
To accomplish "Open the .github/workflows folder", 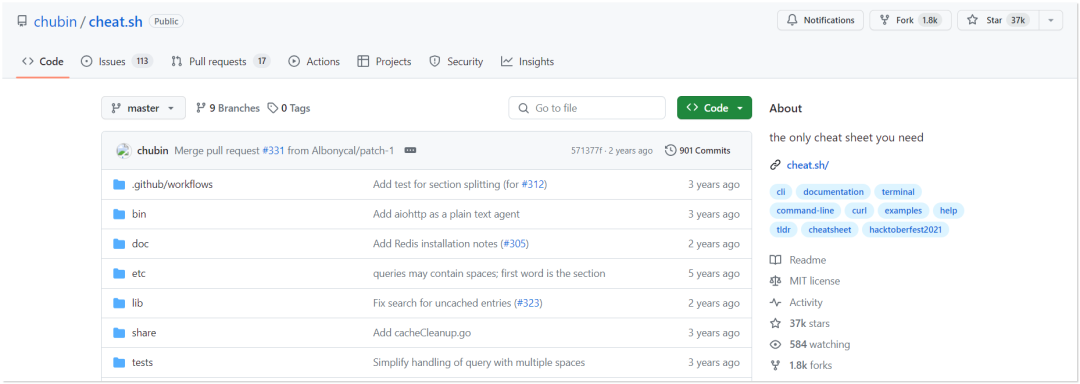I will 172,184.
